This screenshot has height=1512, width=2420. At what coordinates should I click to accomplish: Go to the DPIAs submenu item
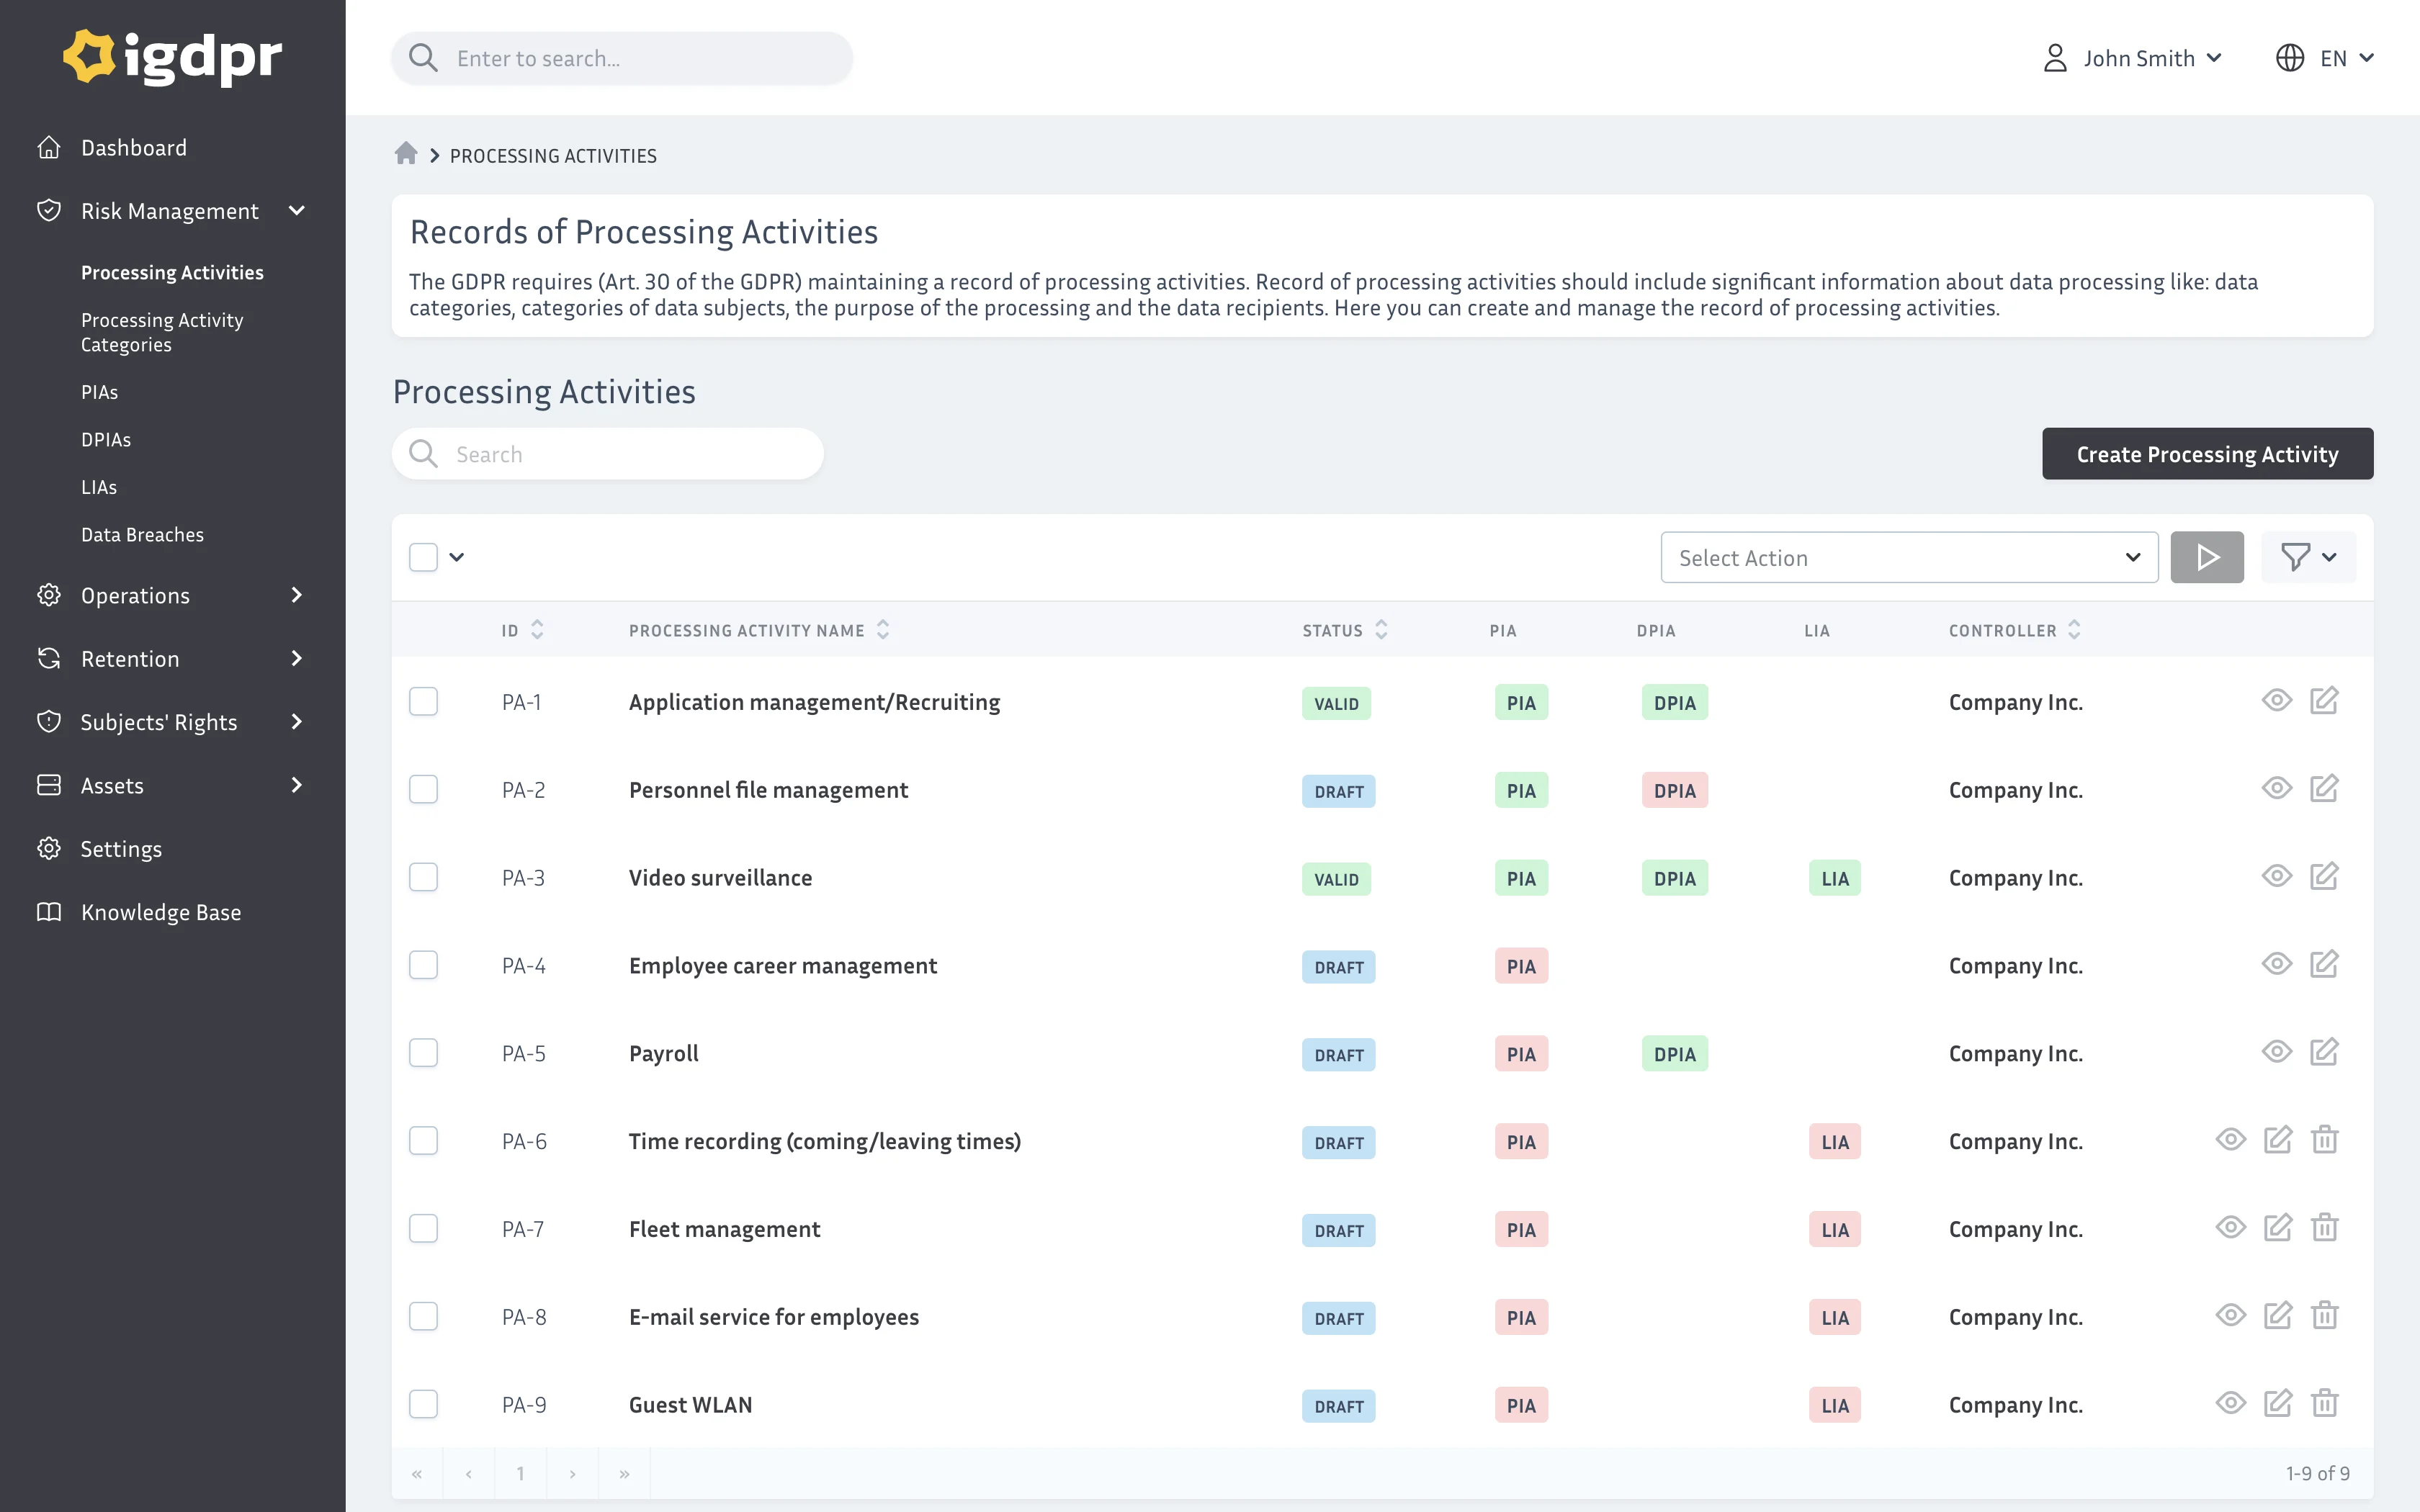pyautogui.click(x=106, y=439)
